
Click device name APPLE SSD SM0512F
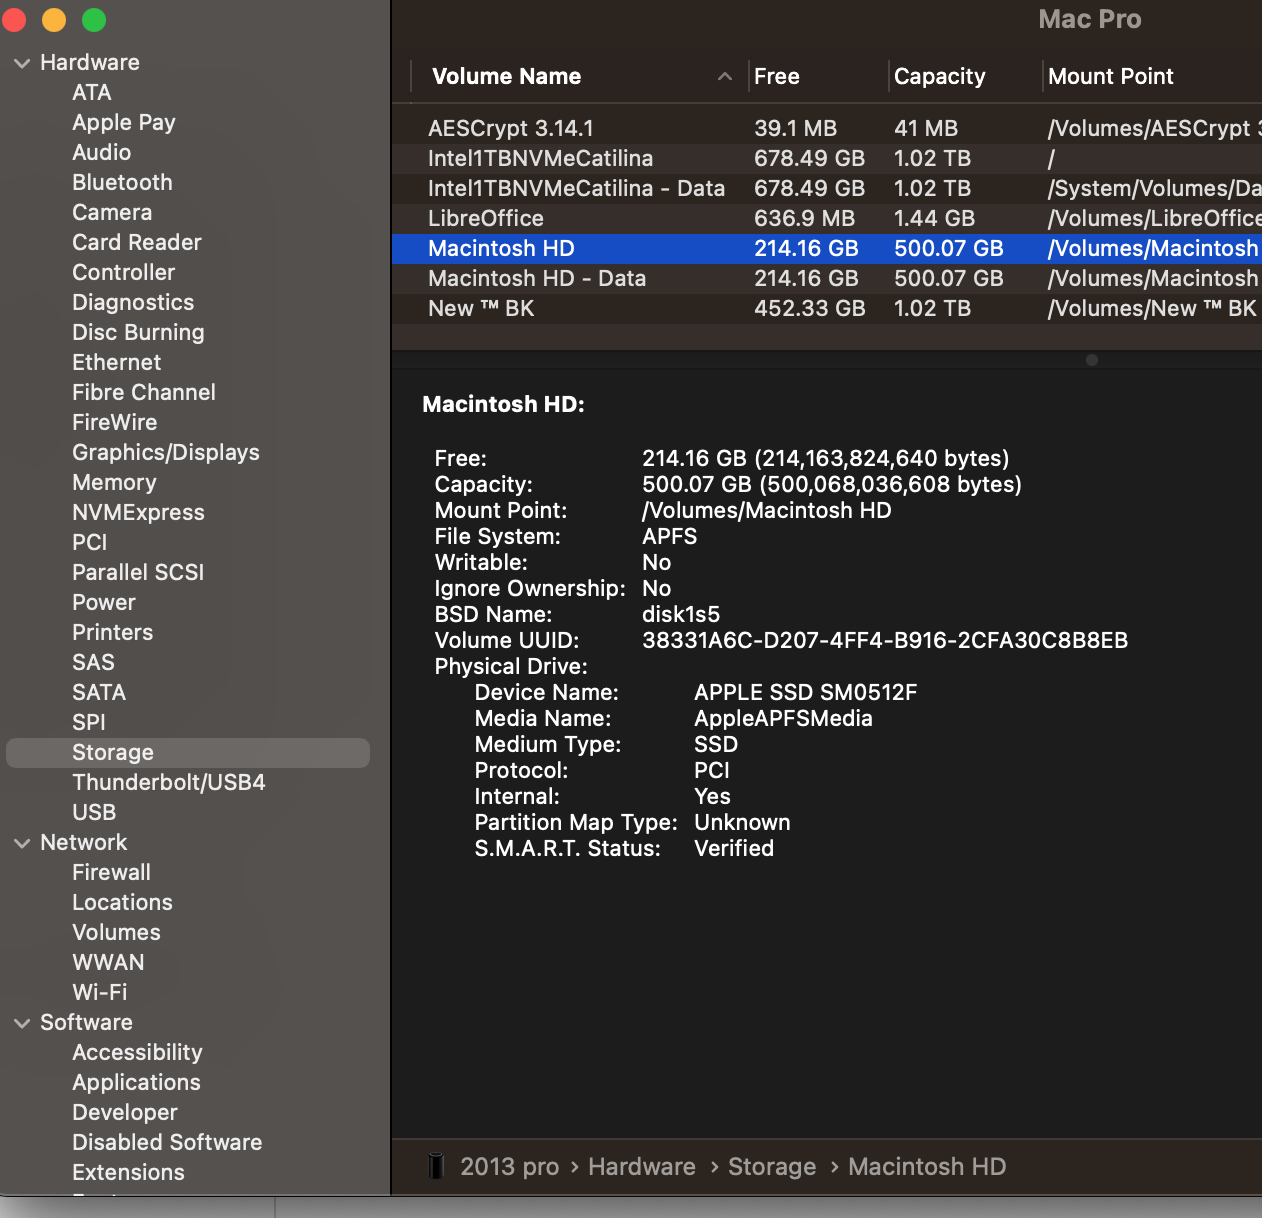806,693
